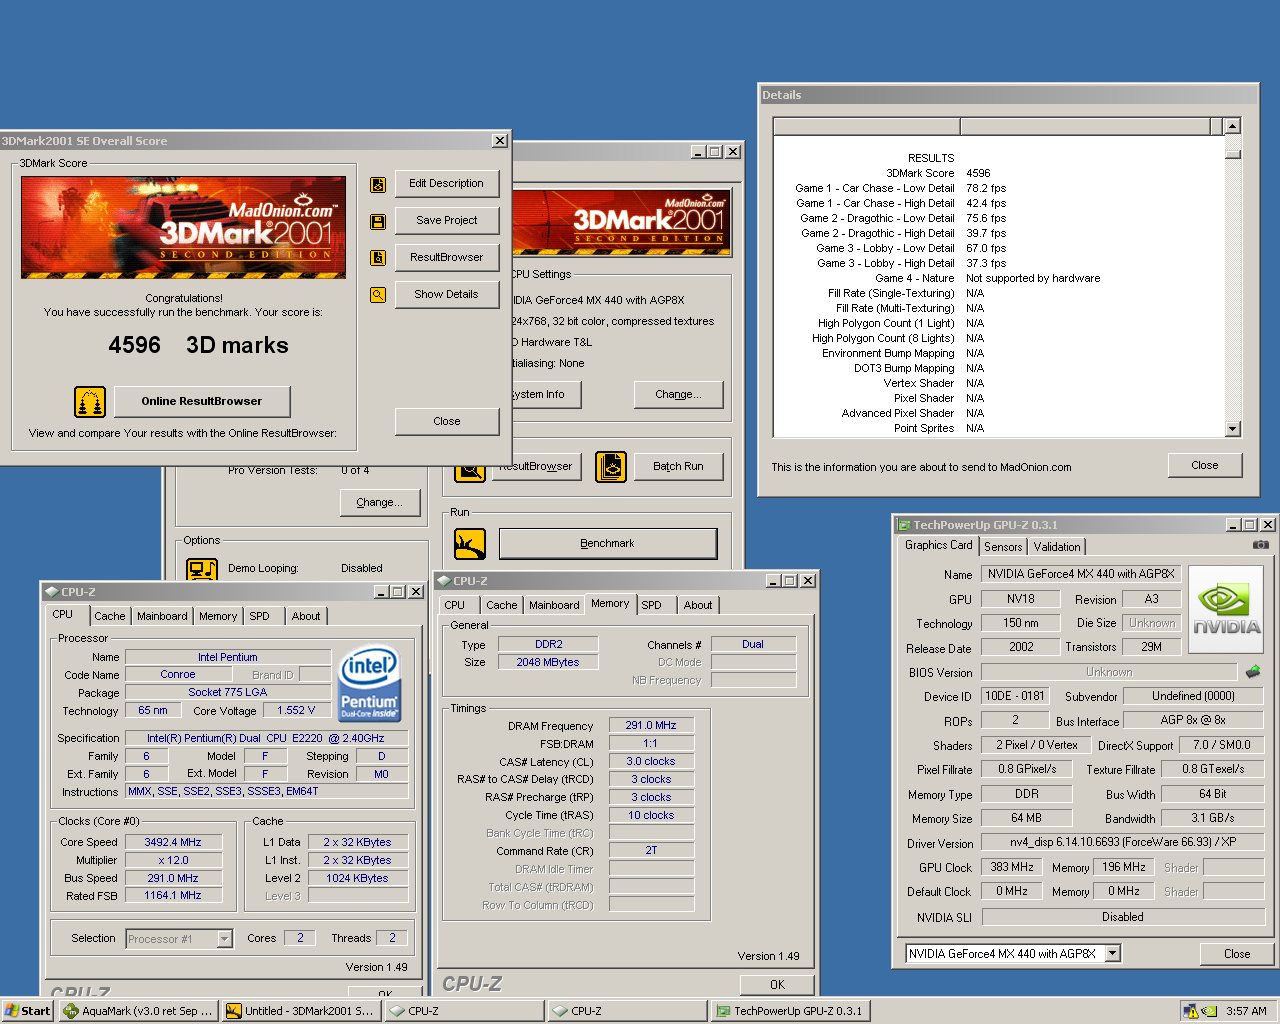Click the Demo Looping options icon

coord(202,570)
